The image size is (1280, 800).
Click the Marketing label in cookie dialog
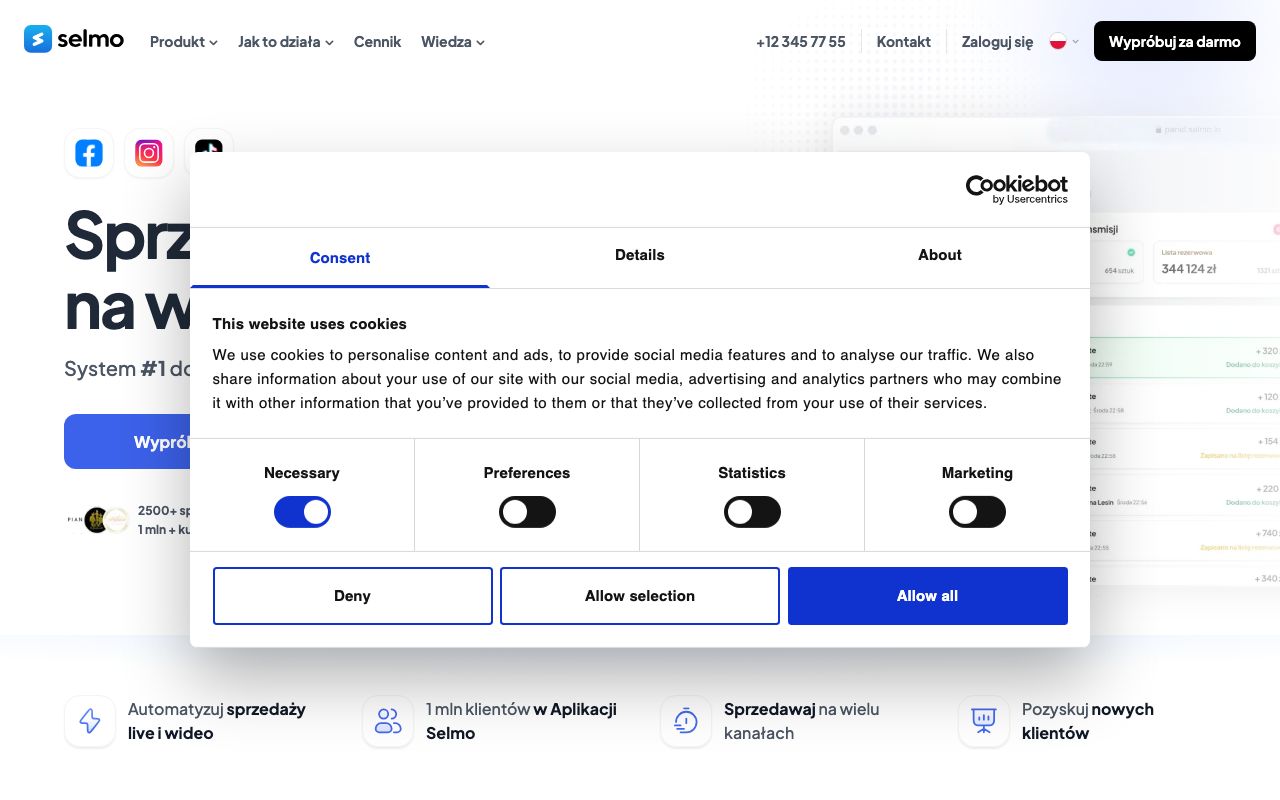[977, 473]
